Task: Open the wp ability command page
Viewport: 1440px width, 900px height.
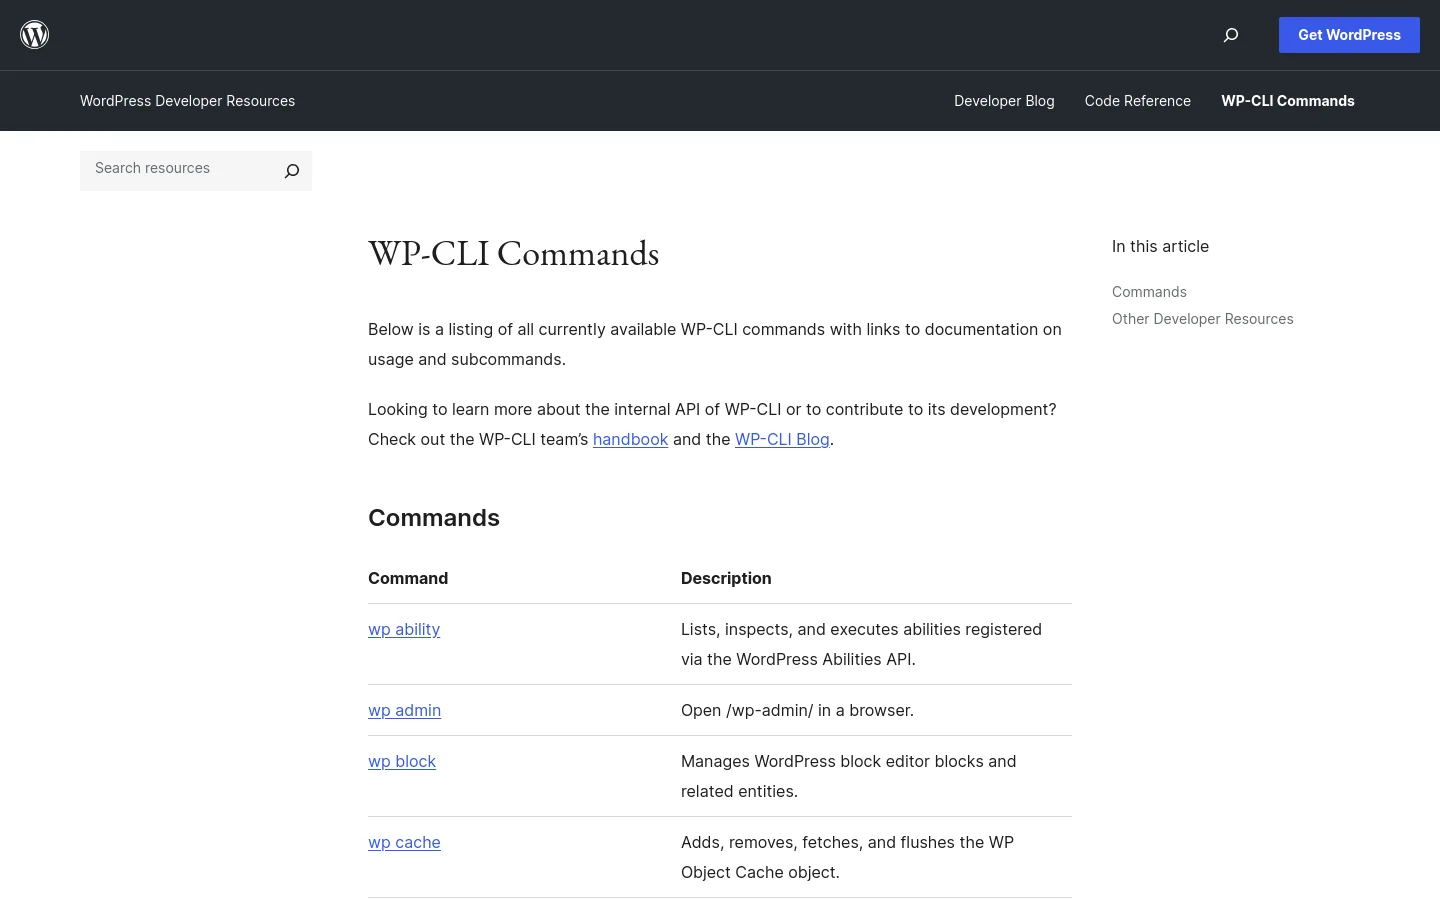Action: (404, 629)
